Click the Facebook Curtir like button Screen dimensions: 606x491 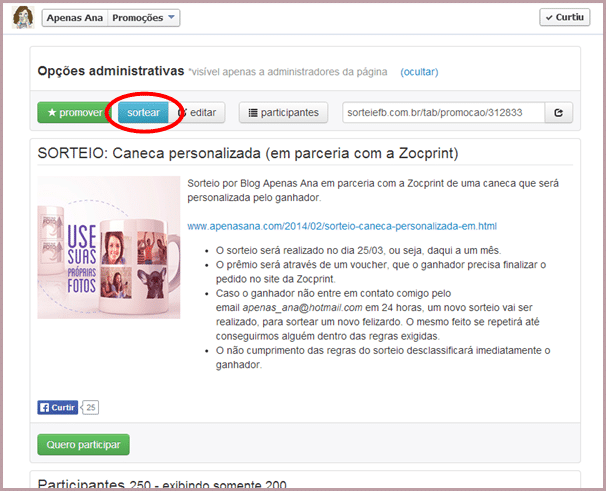pos(57,407)
